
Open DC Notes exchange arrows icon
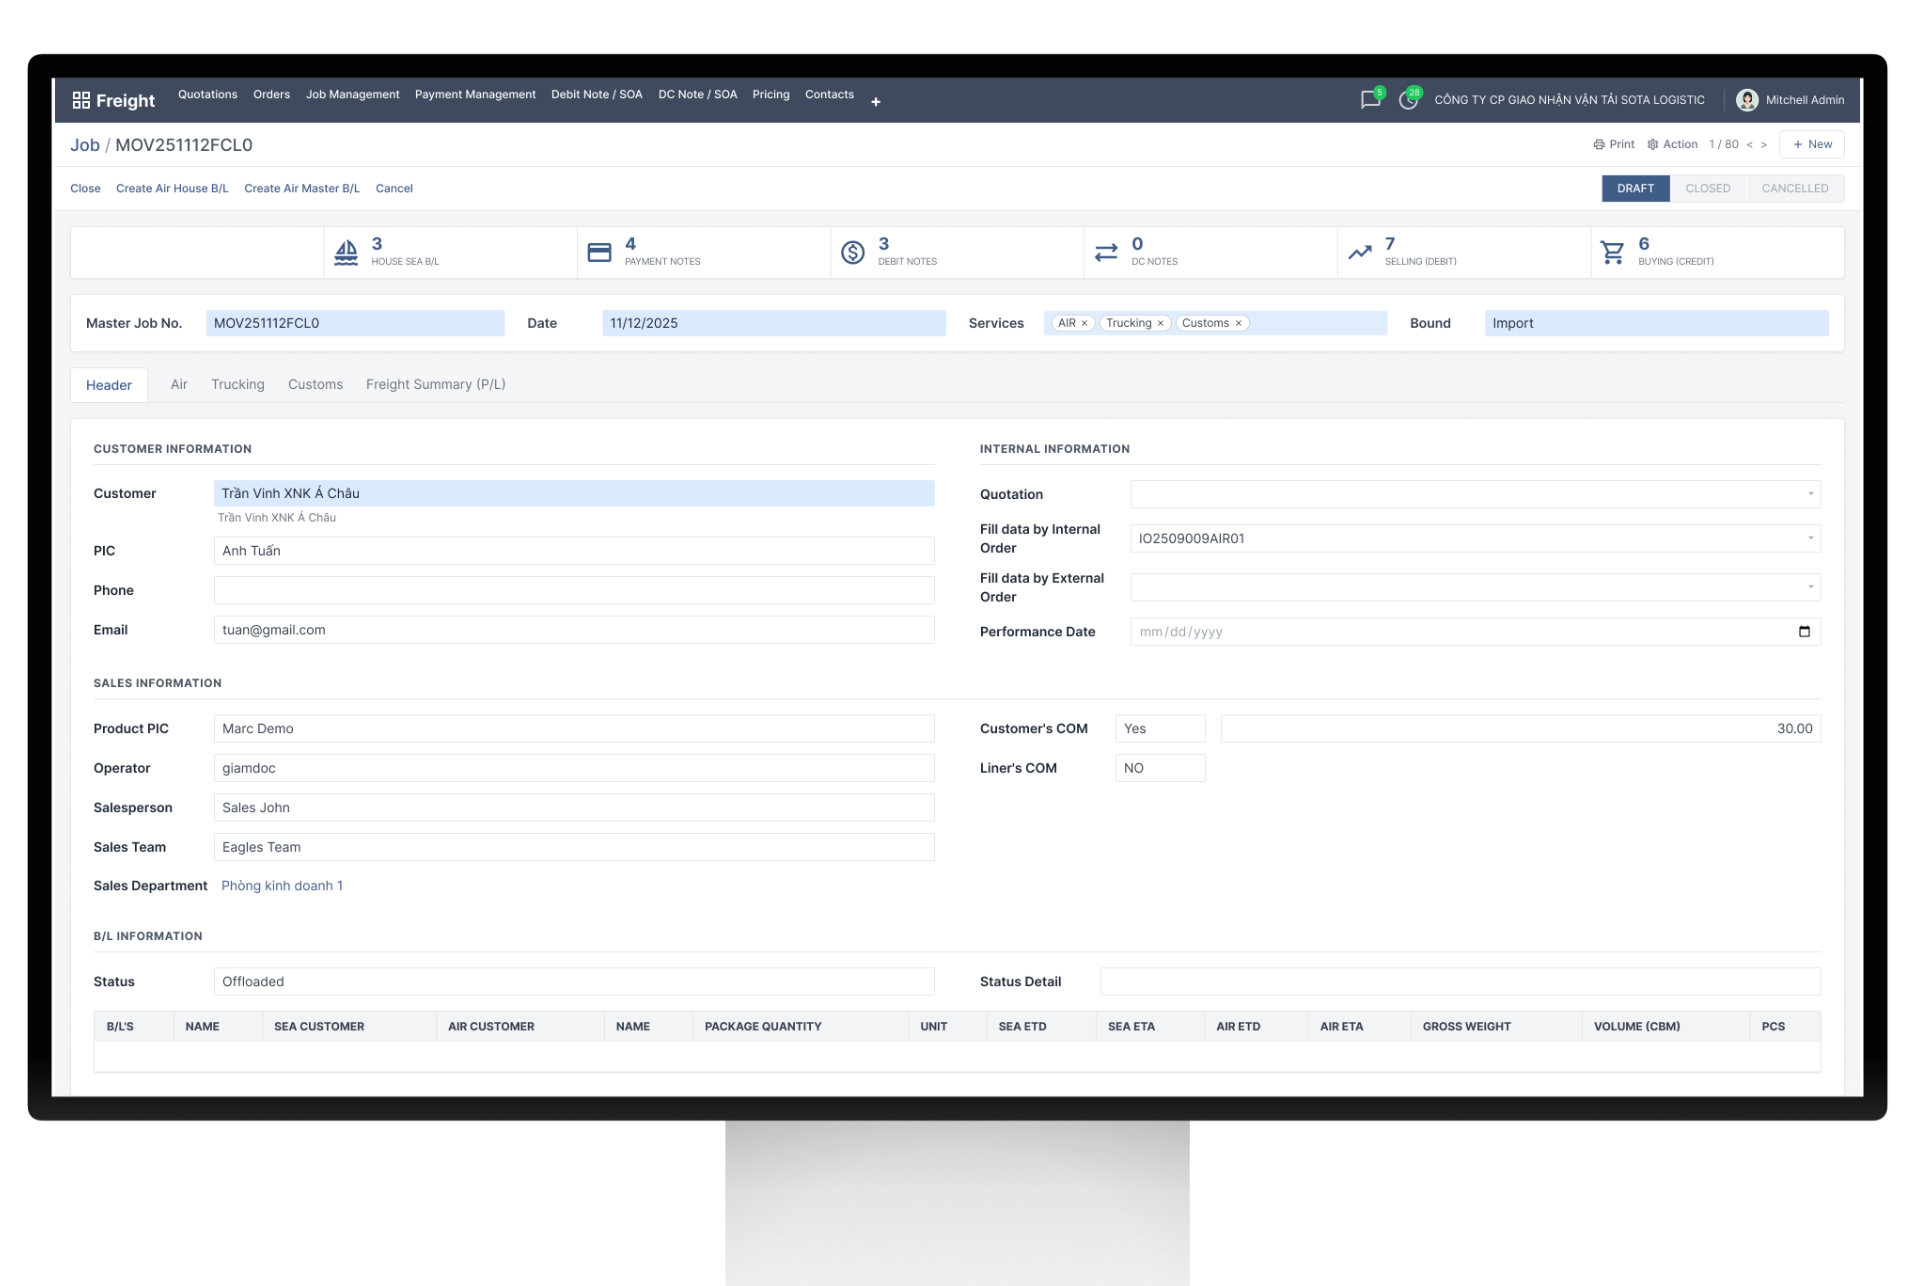[x=1105, y=252]
